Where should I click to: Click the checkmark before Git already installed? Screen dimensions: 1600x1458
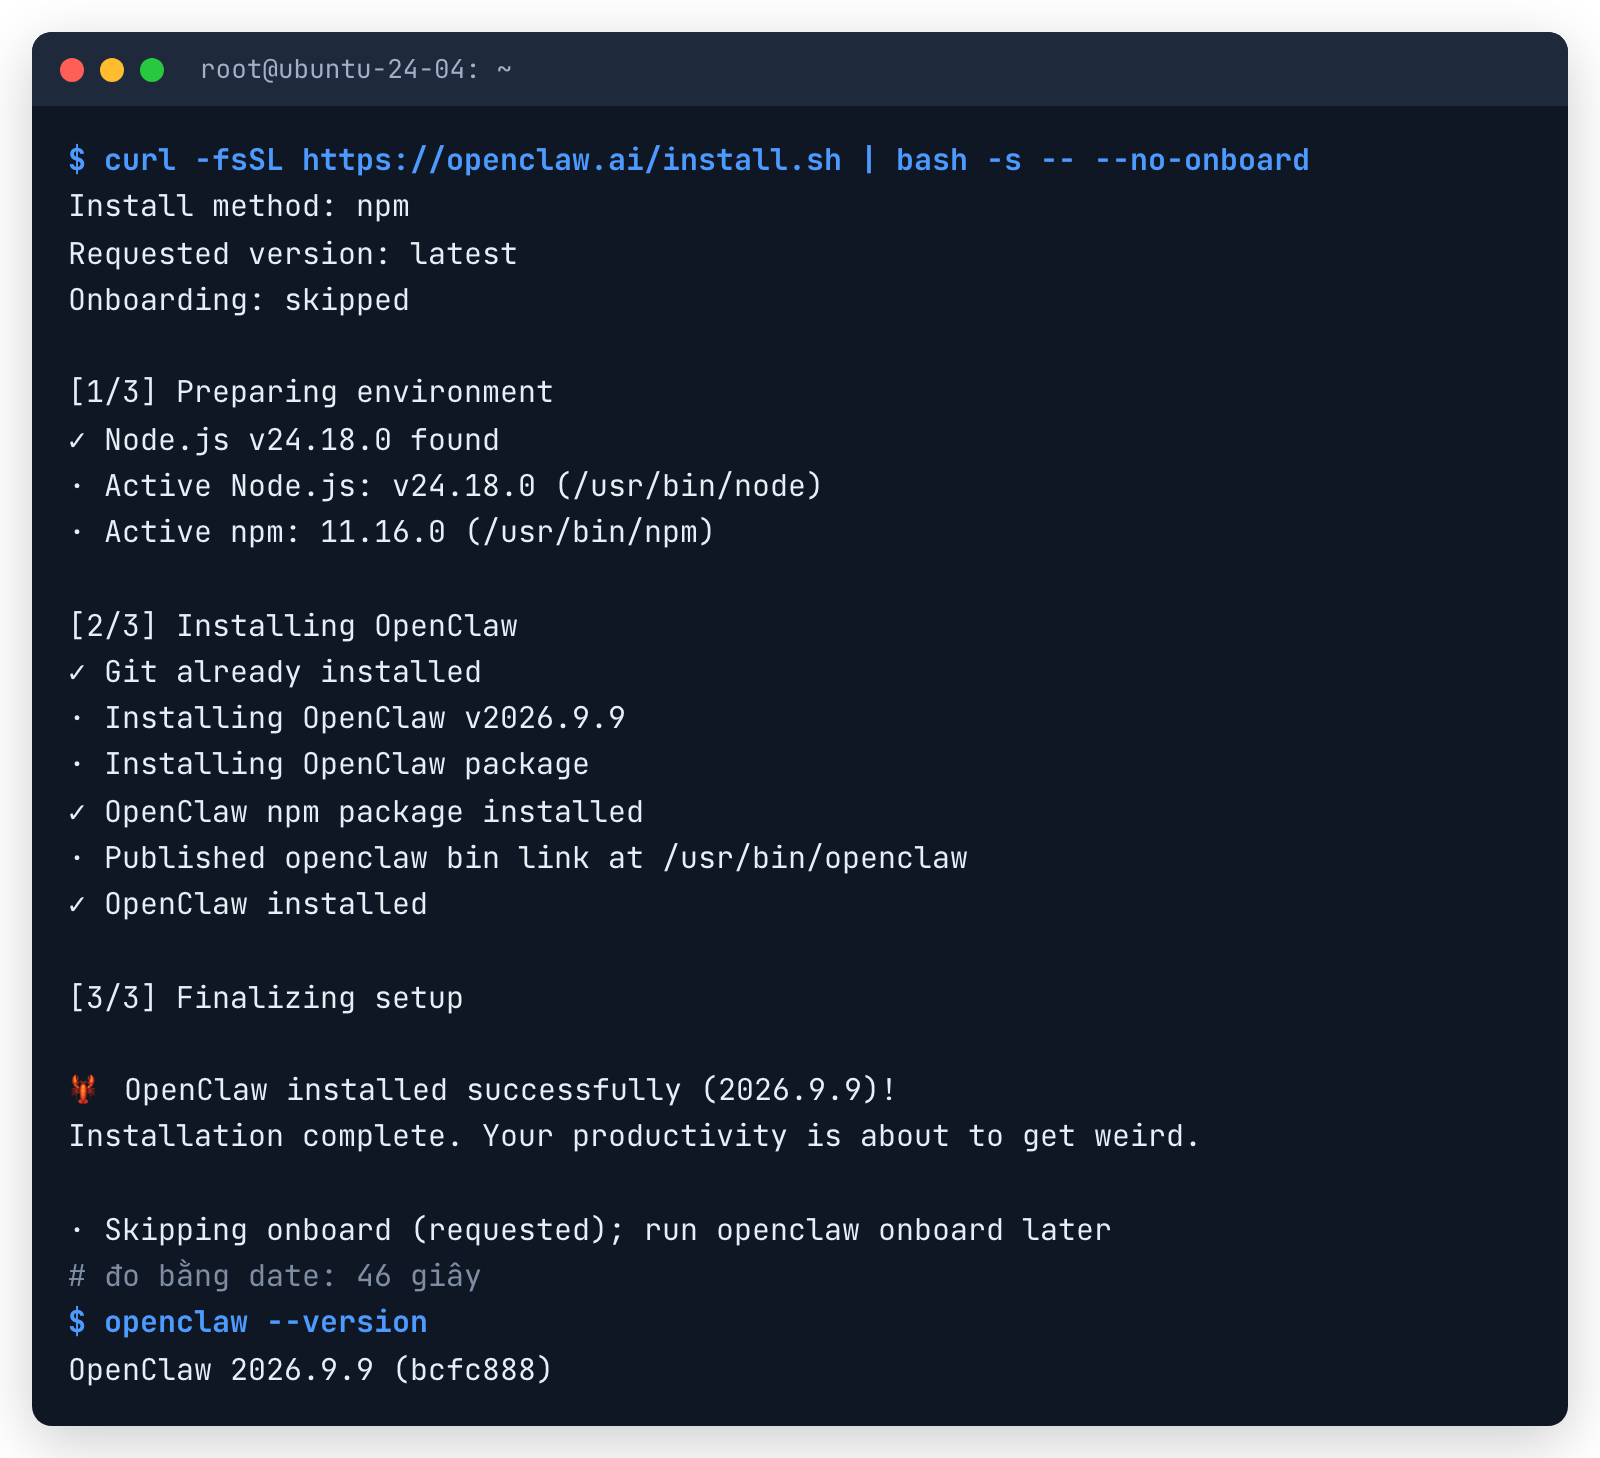(x=77, y=672)
